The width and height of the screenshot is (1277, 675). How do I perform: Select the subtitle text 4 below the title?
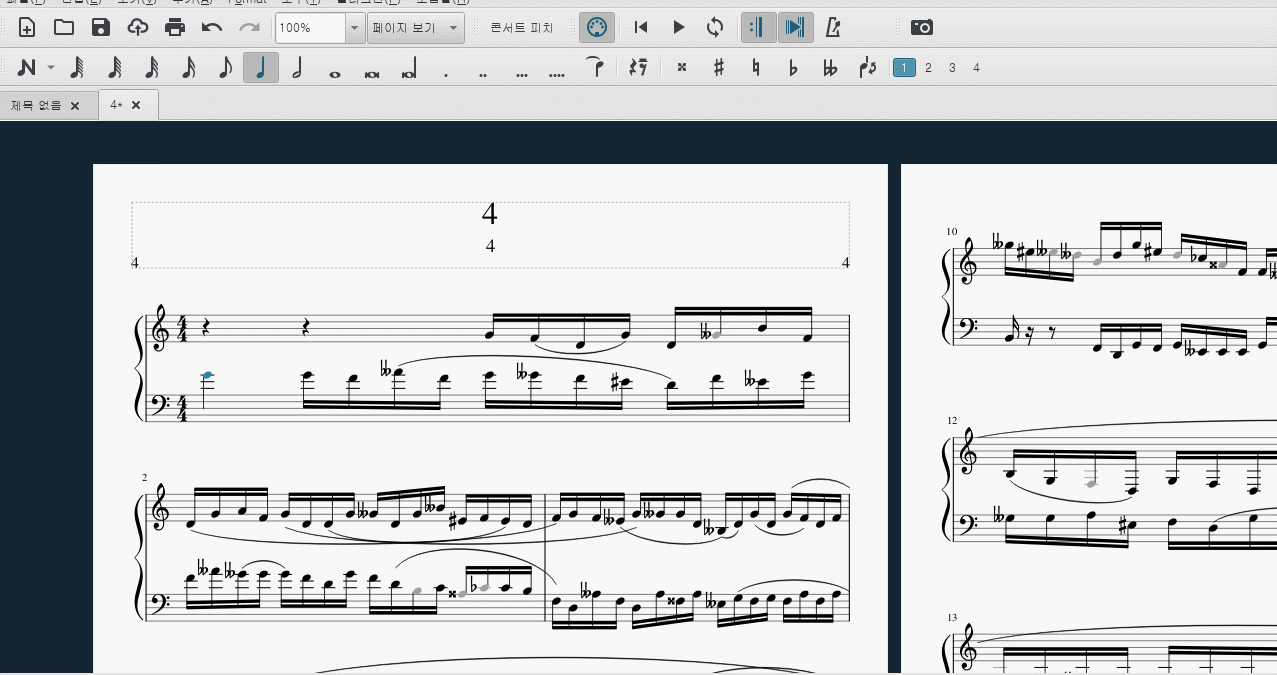pyautogui.click(x=490, y=245)
